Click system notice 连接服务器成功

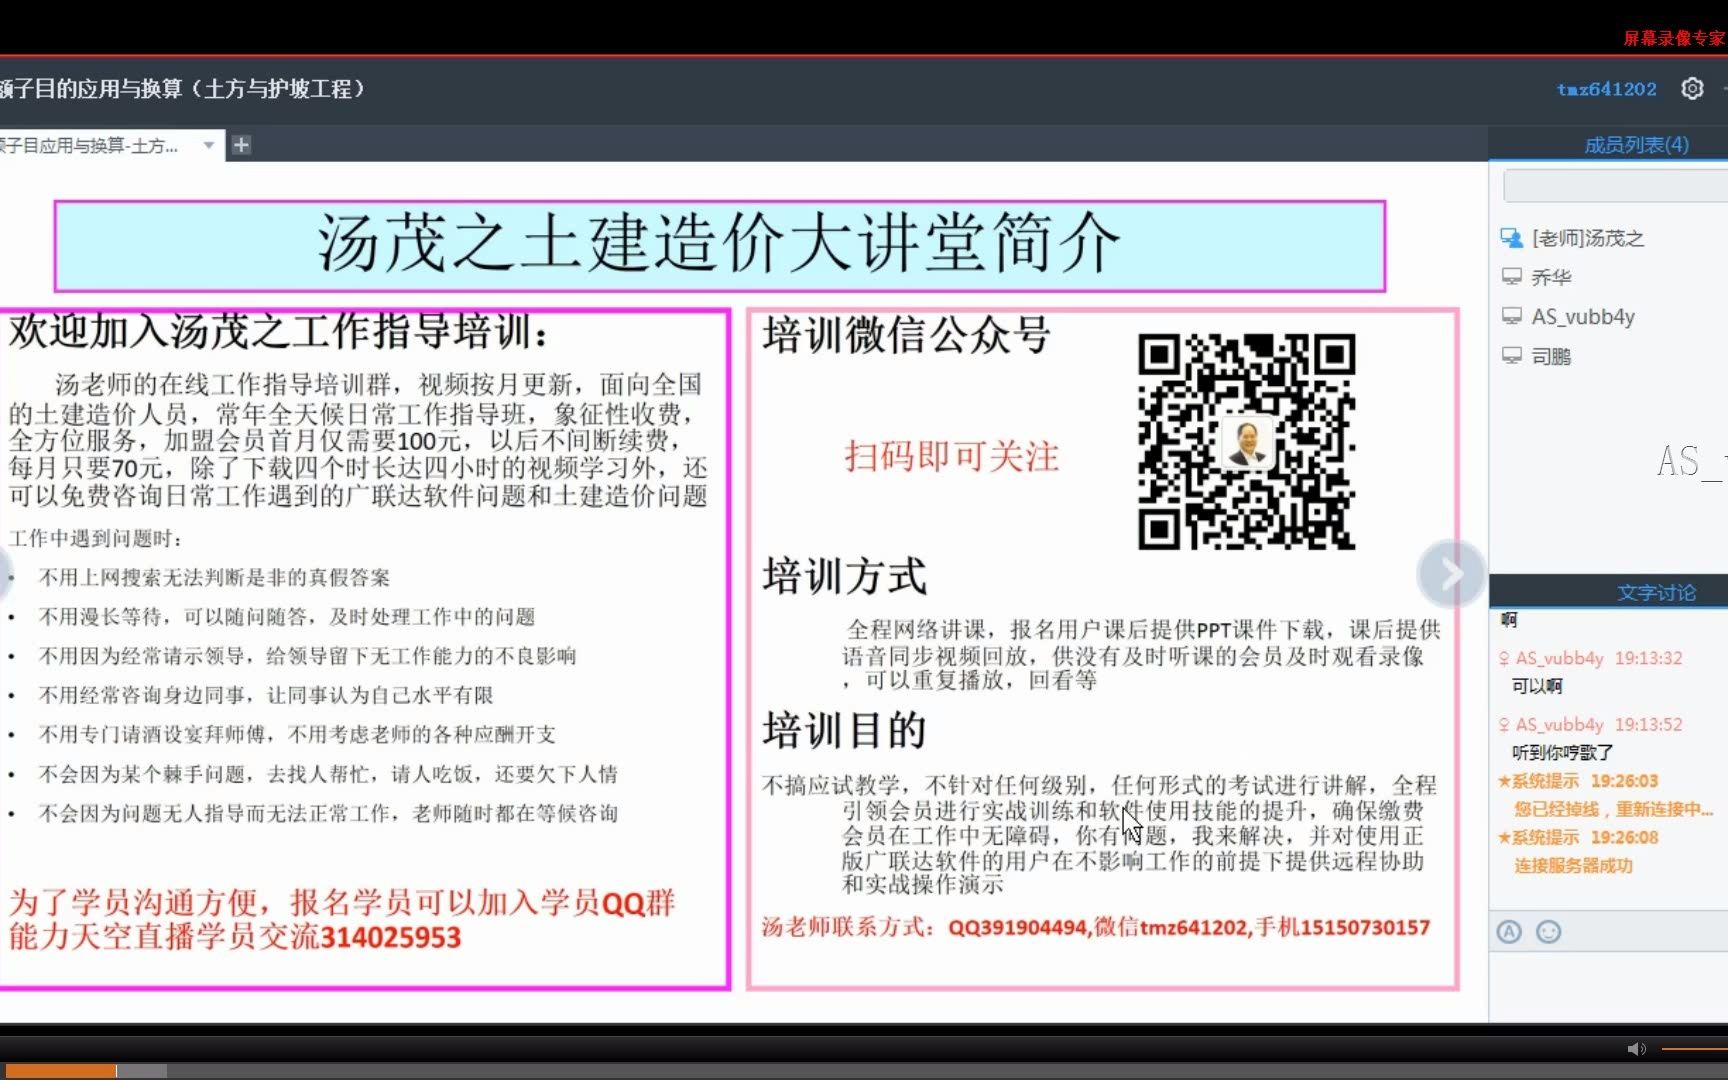(x=1573, y=866)
